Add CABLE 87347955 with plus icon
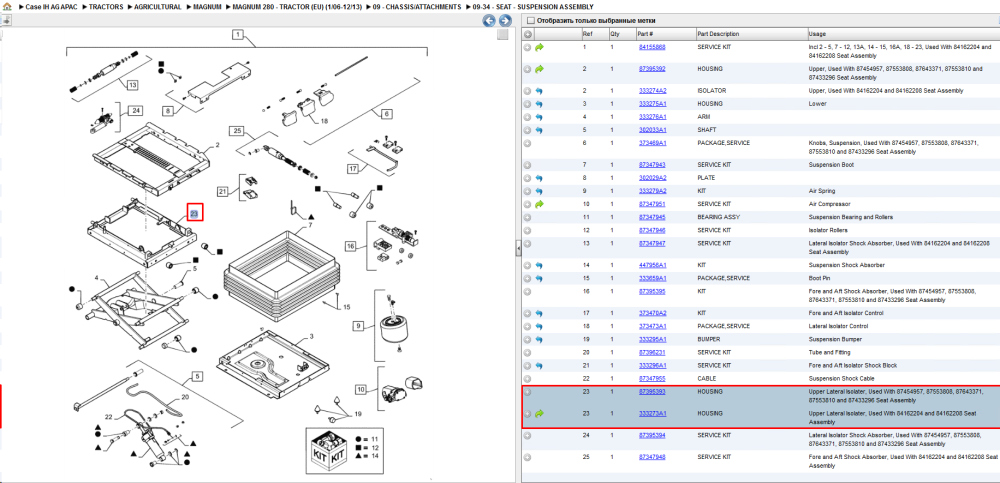 click(x=527, y=379)
